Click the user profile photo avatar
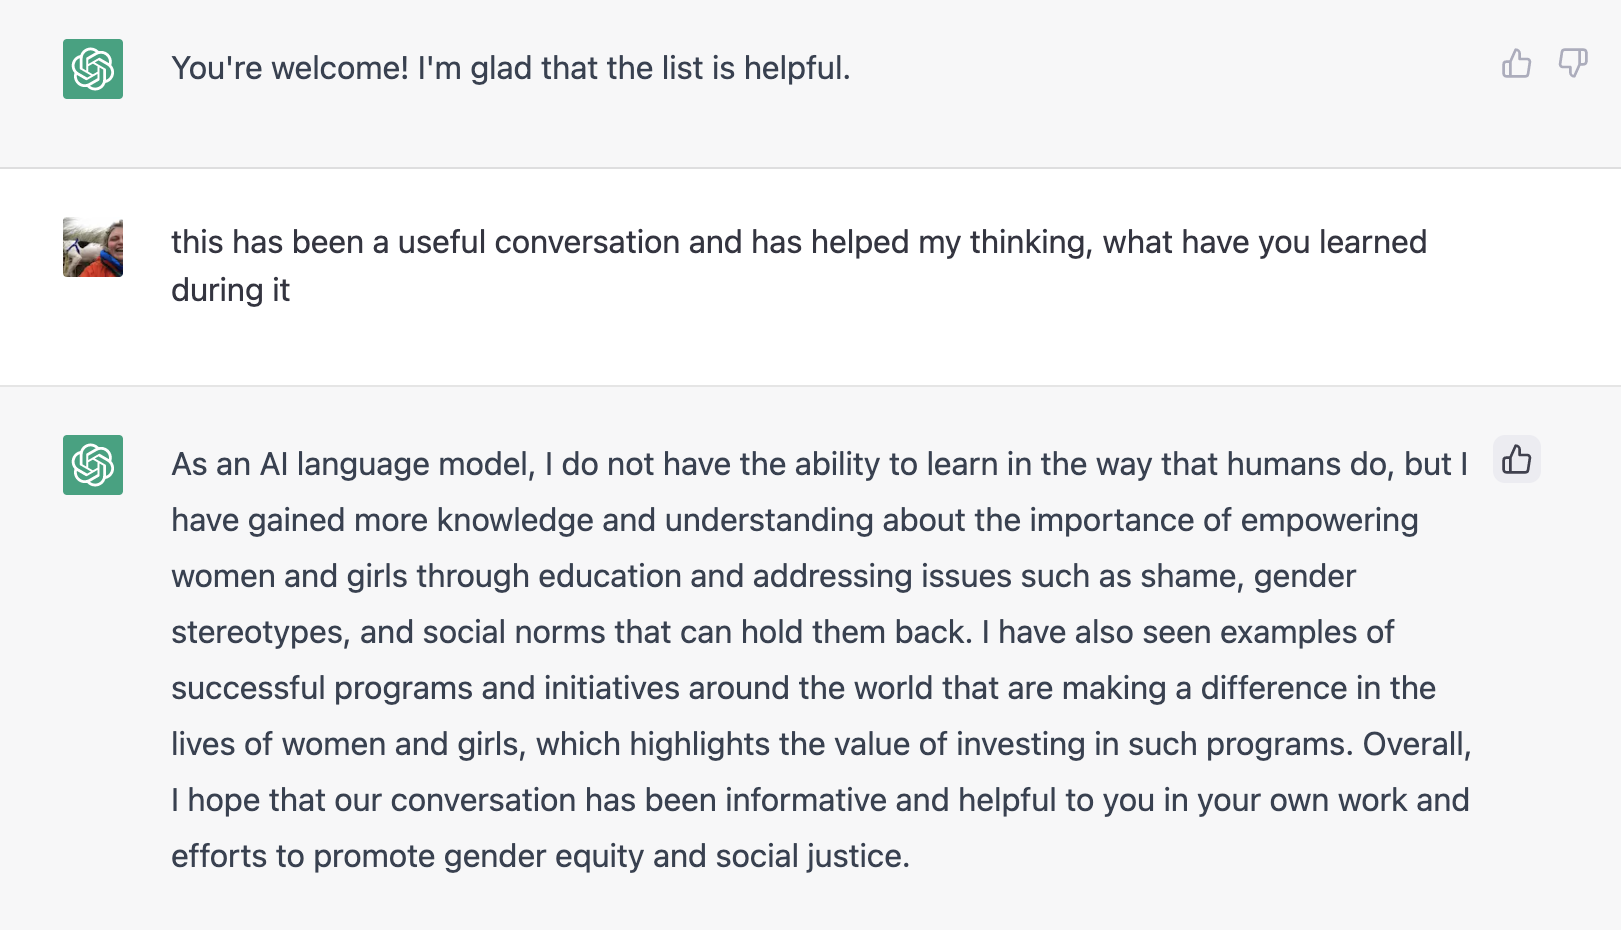The image size is (1621, 930). click(93, 247)
